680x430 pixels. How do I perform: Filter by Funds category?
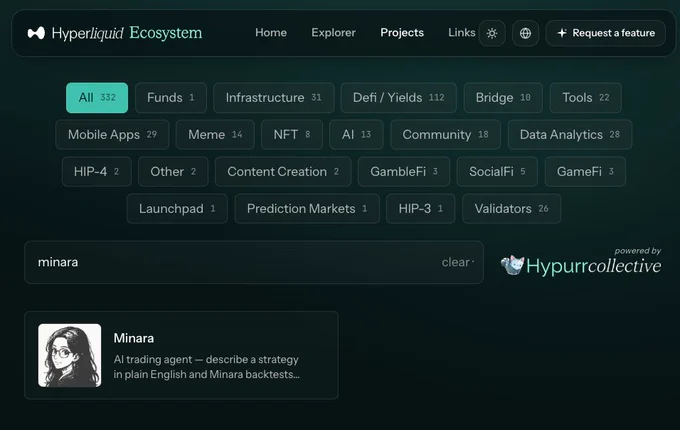coord(171,98)
